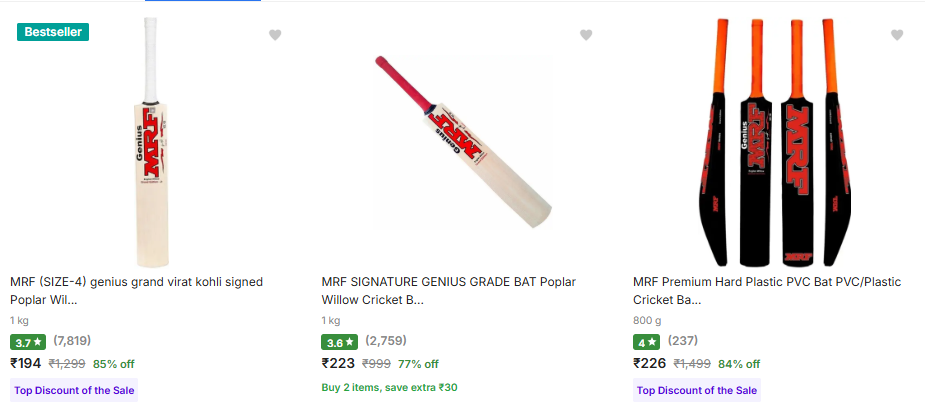The width and height of the screenshot is (925, 406).
Task: Favorite the MRF Premium Plastic PVC bat
Action: click(897, 35)
